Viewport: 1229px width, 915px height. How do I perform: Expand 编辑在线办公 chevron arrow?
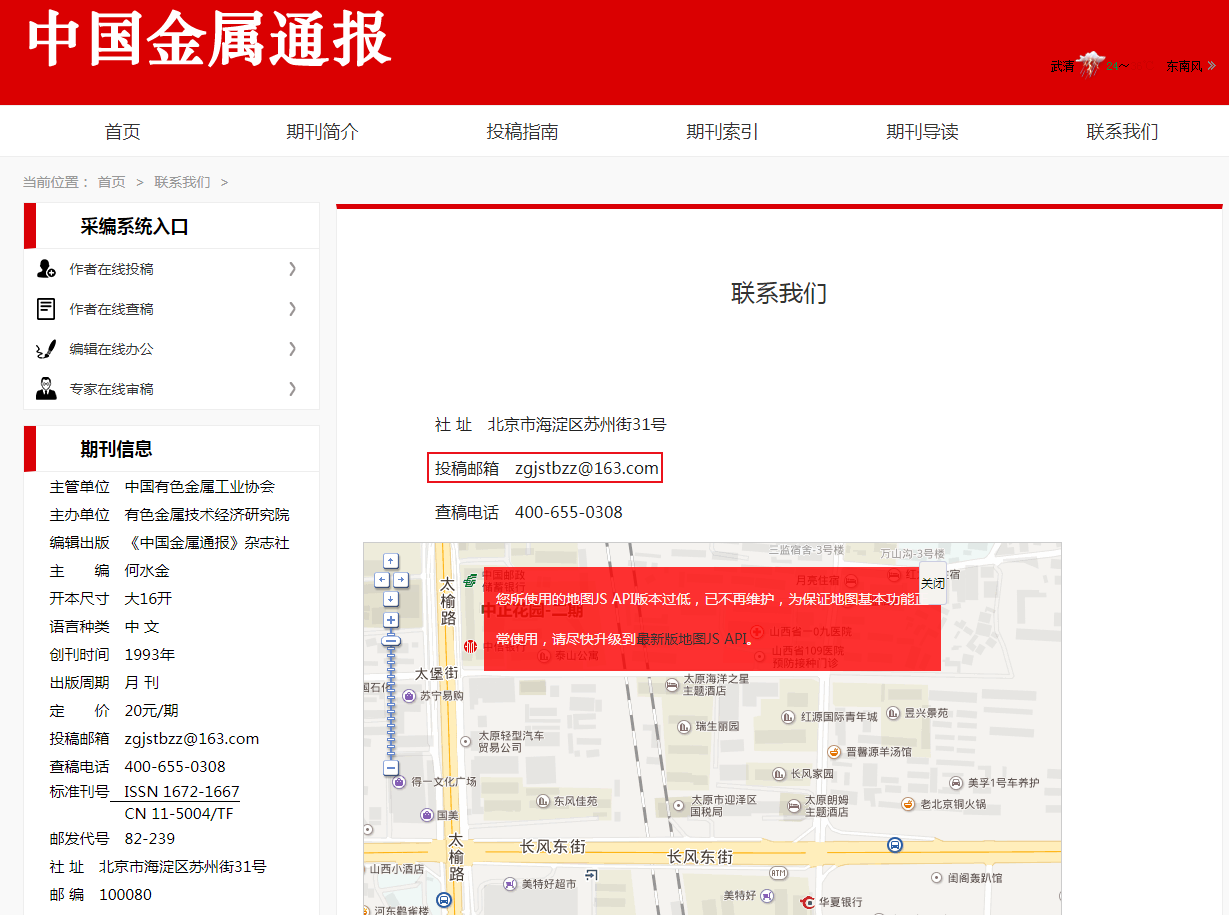292,348
